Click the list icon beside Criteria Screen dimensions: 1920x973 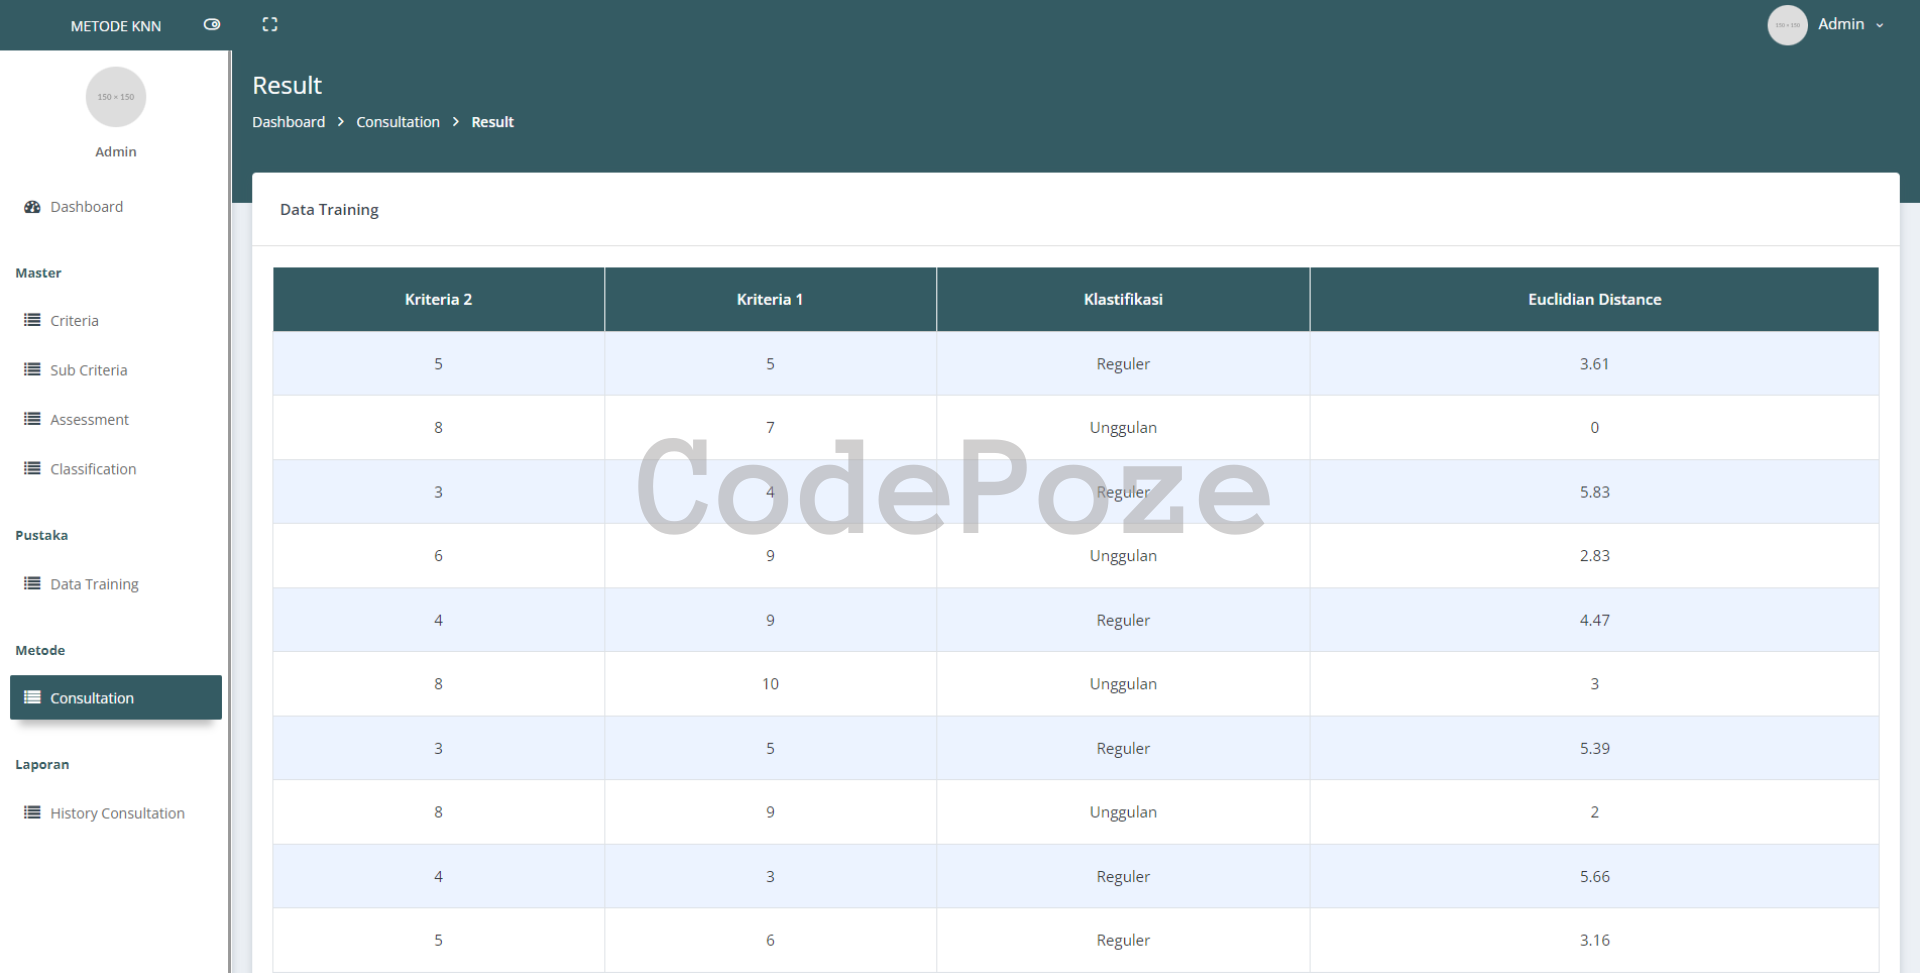click(x=32, y=320)
